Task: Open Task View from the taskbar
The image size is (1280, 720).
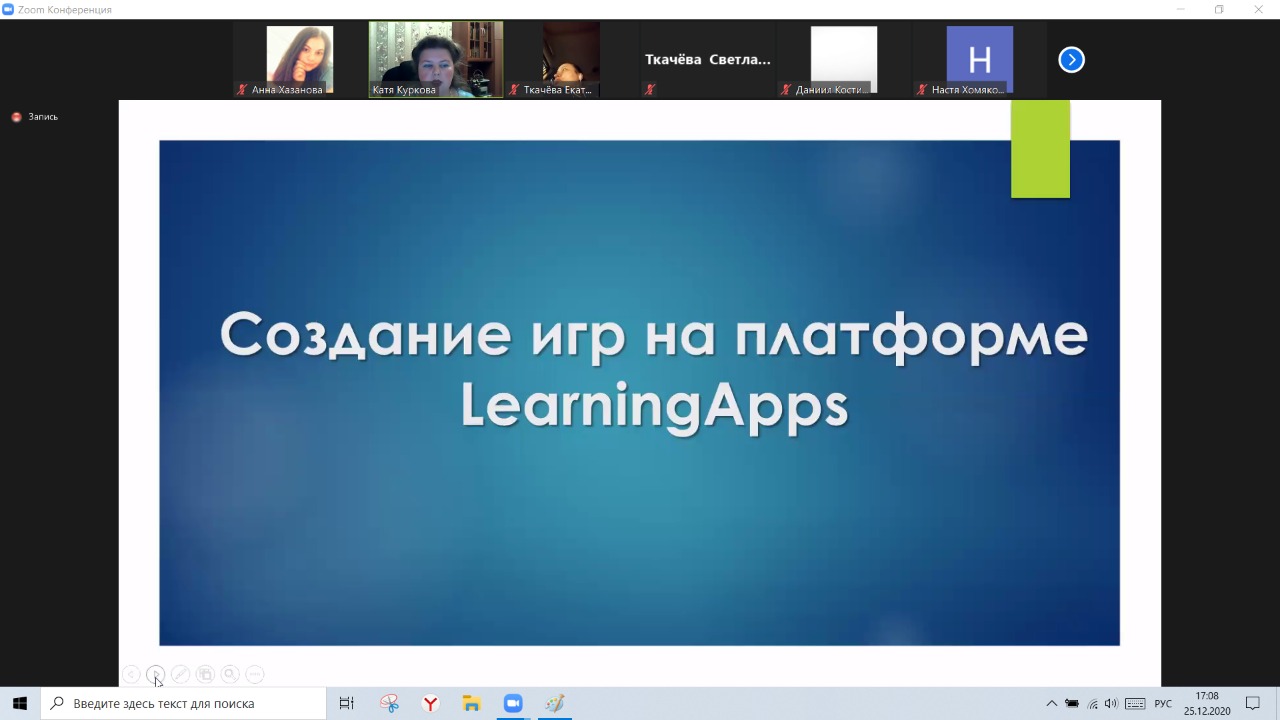Action: pyautogui.click(x=347, y=704)
